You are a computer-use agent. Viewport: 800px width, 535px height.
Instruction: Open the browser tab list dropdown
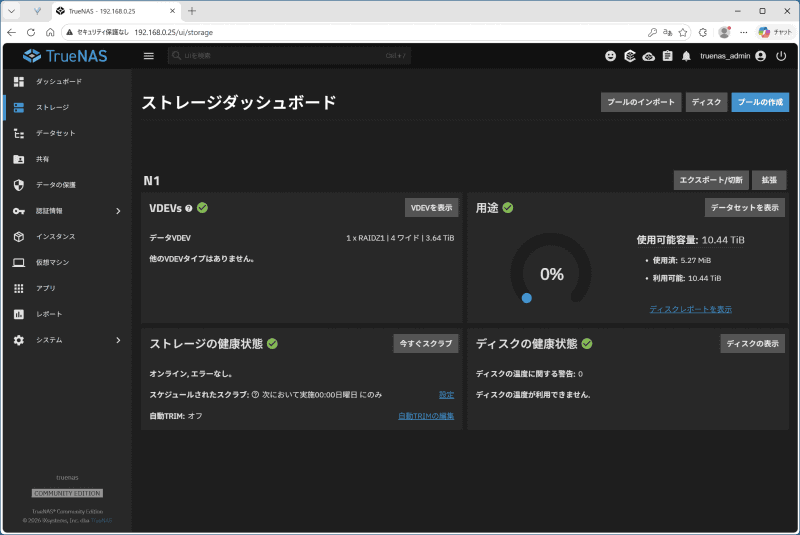[x=11, y=11]
